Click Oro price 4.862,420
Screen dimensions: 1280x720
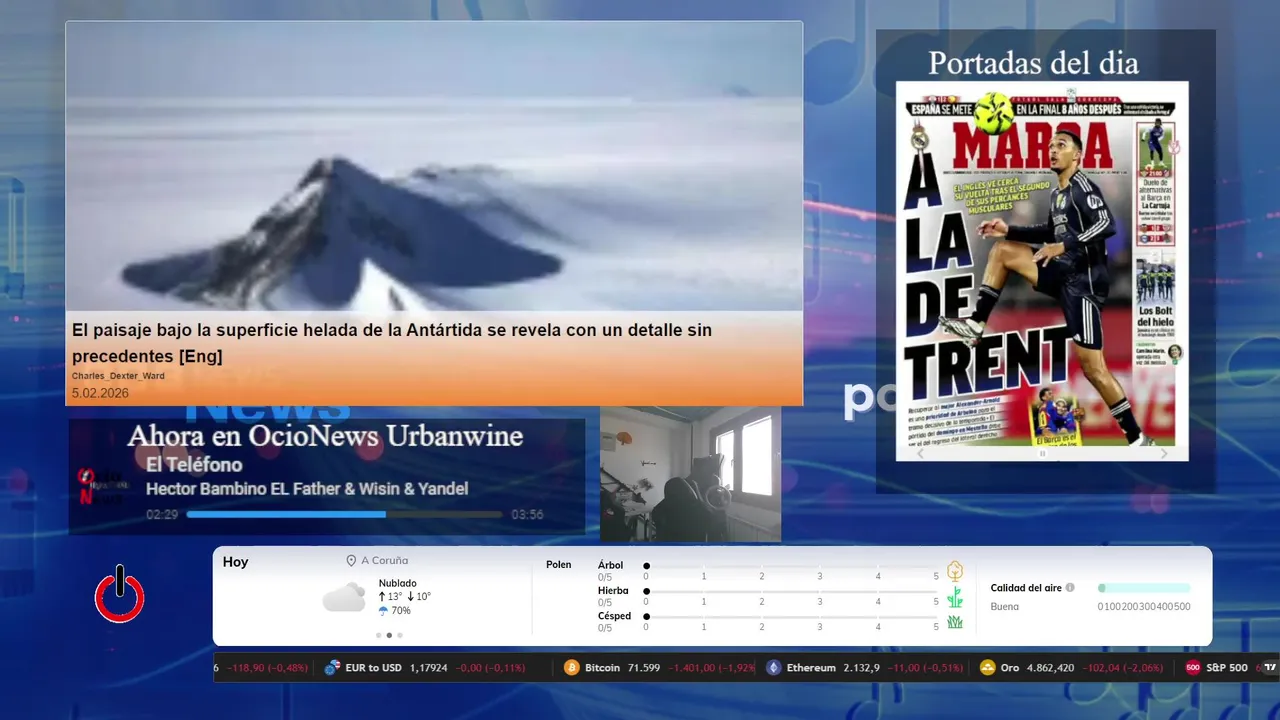point(1051,668)
